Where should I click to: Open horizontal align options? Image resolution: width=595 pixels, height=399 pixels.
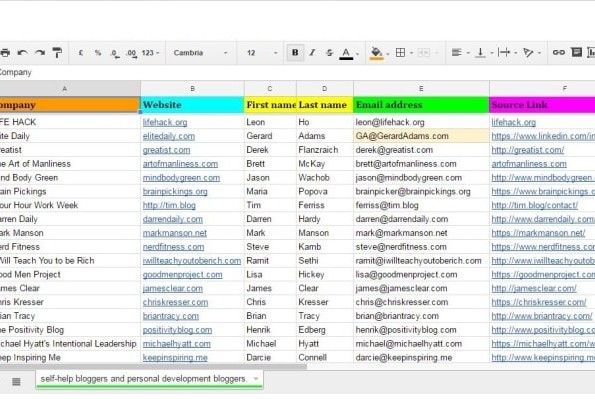[x=456, y=53]
